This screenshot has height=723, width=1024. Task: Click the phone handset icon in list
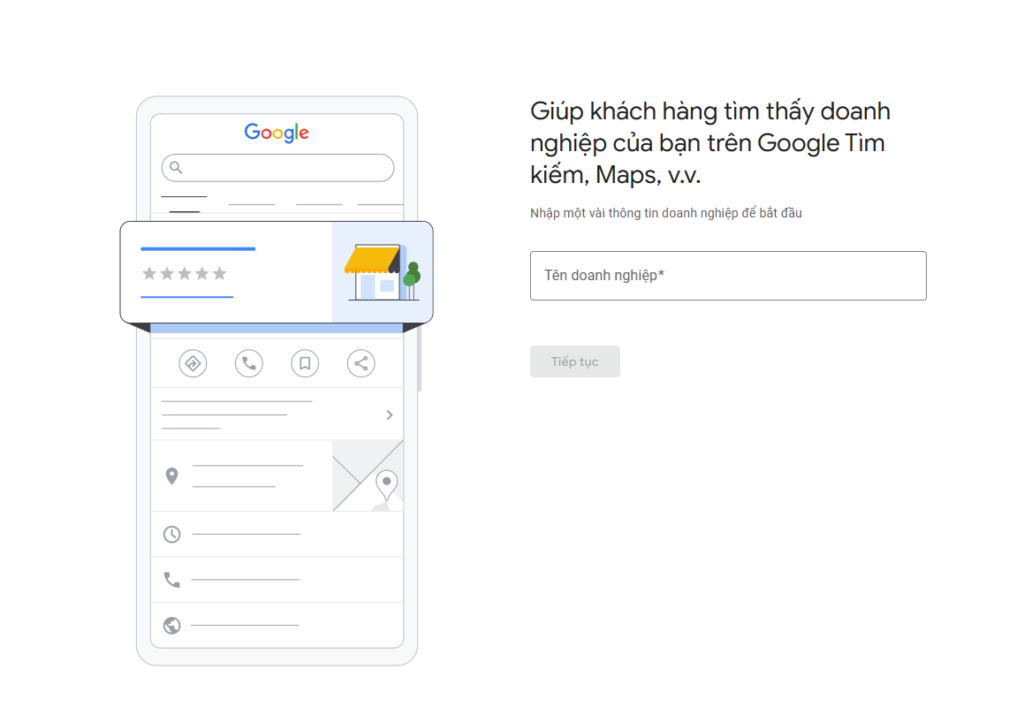[x=172, y=579]
